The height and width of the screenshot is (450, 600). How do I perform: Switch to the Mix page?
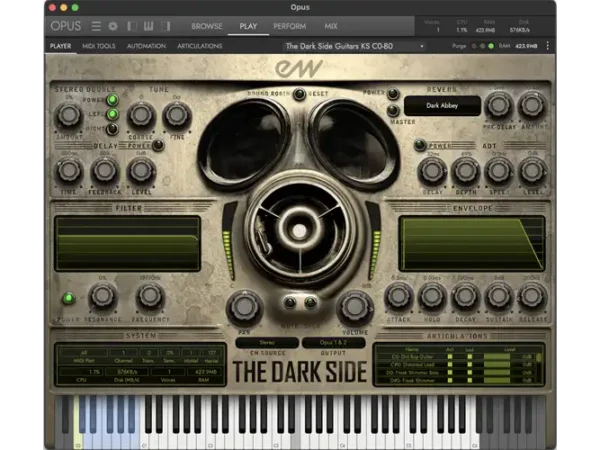(x=331, y=26)
